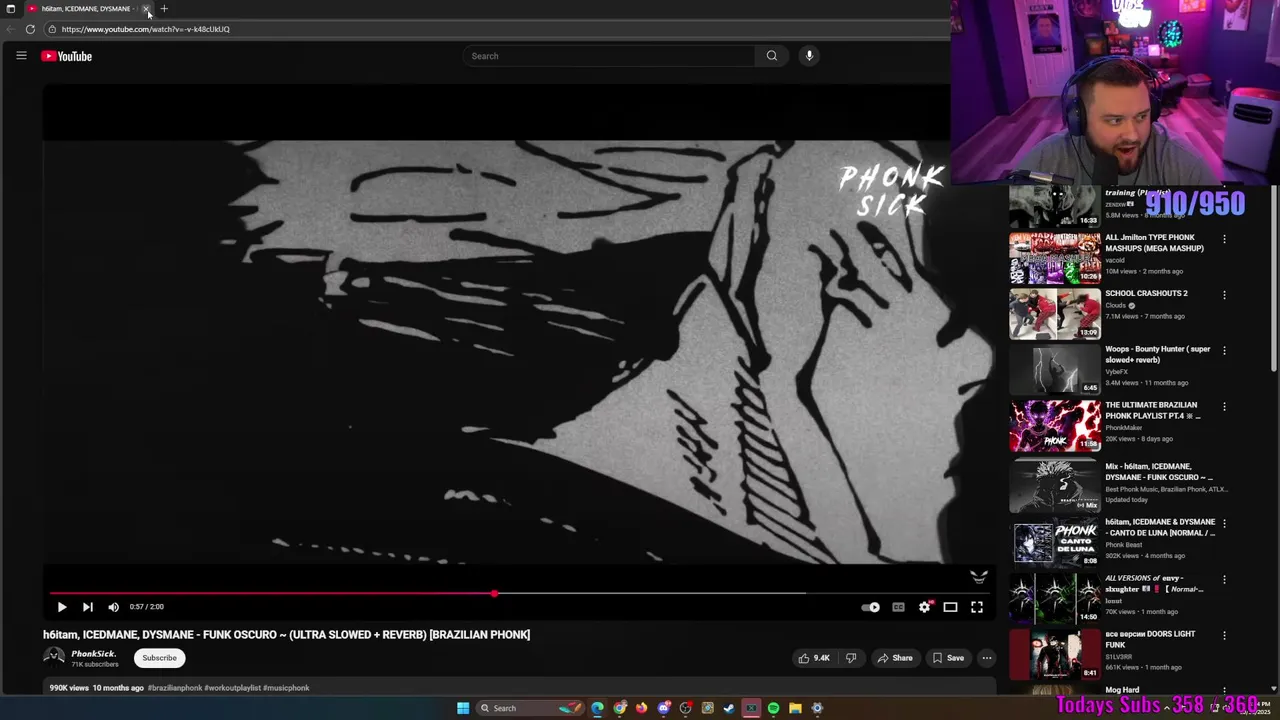Image resolution: width=1280 pixels, height=720 pixels.
Task: Click the search magnifier button
Action: [772, 56]
